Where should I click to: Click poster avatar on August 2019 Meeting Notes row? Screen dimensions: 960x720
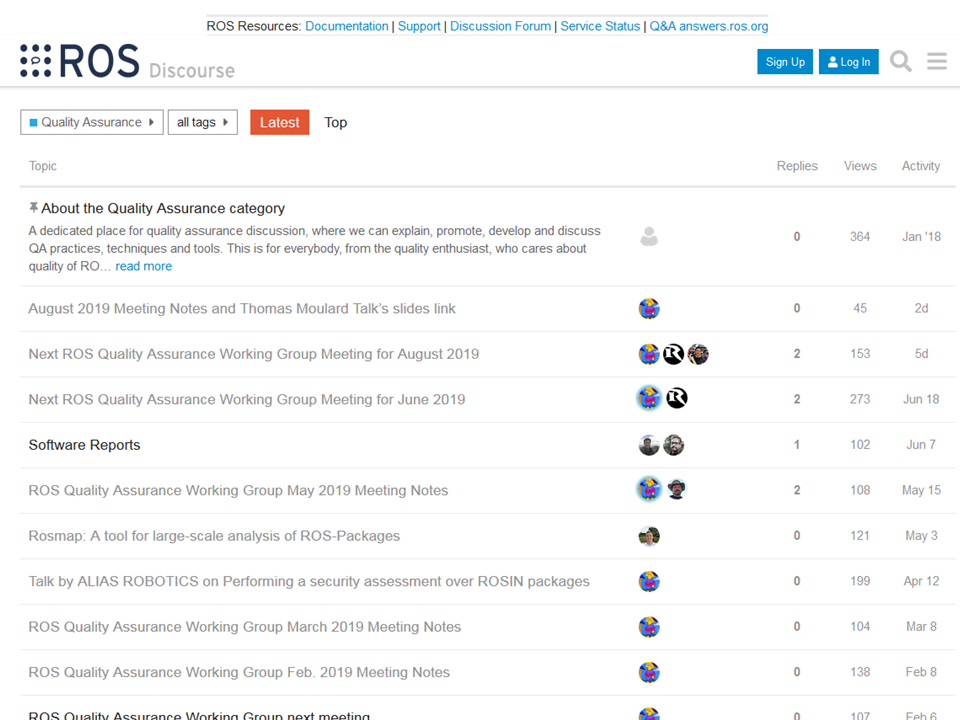tap(649, 309)
